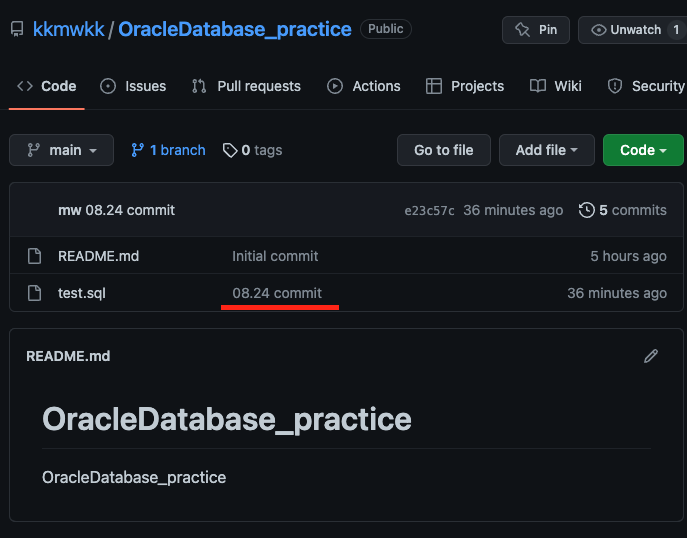
Task: Open the Actions tab
Action: click(364, 86)
